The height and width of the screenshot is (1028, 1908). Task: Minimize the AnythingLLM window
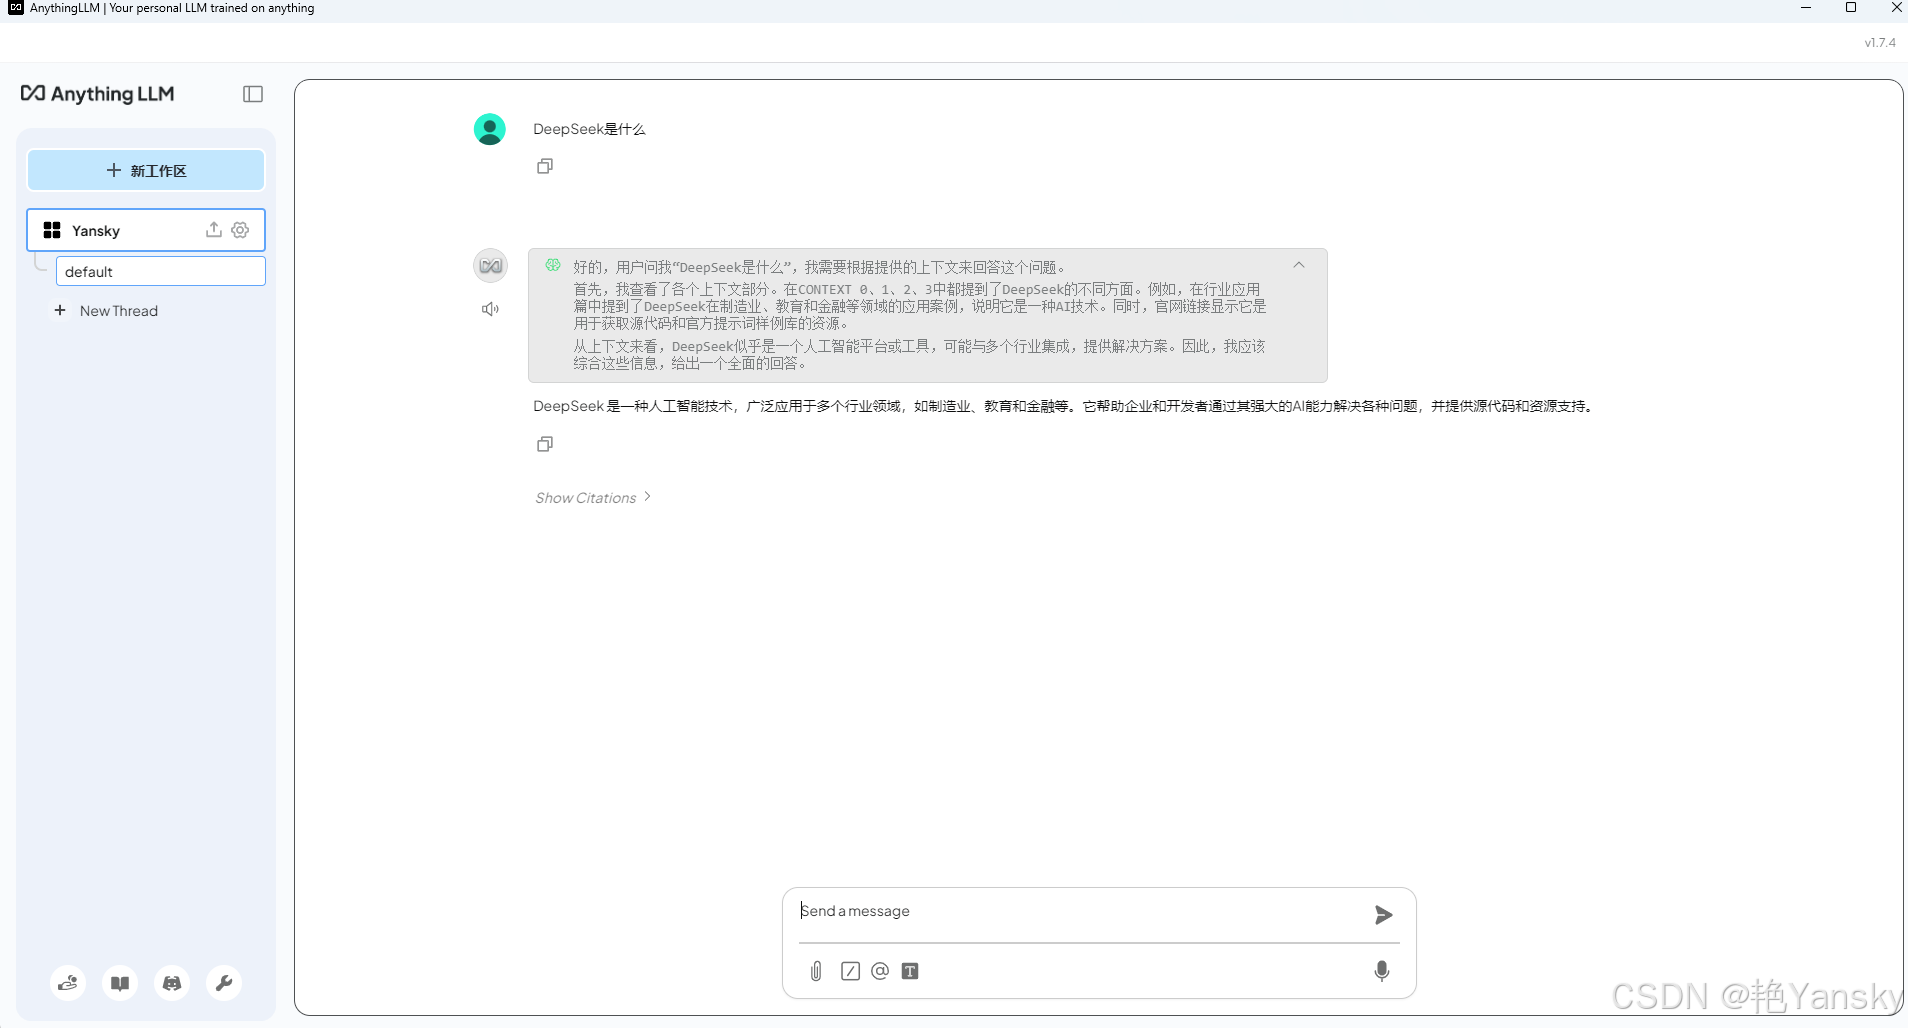pos(1806,8)
